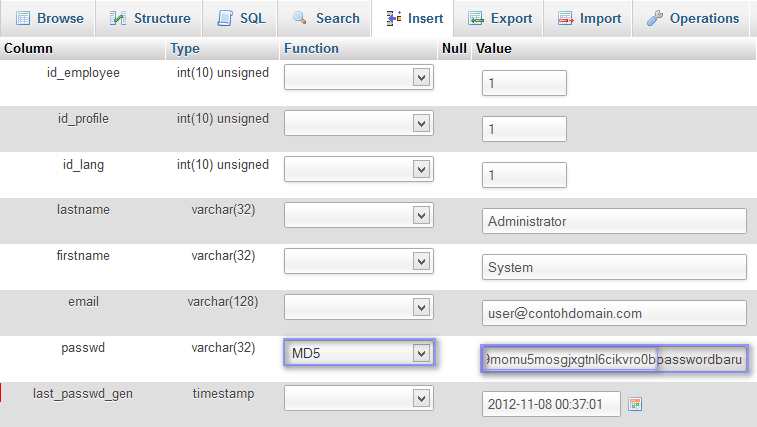This screenshot has width=757, height=427.
Task: Click the id_employee value field
Action: [524, 83]
